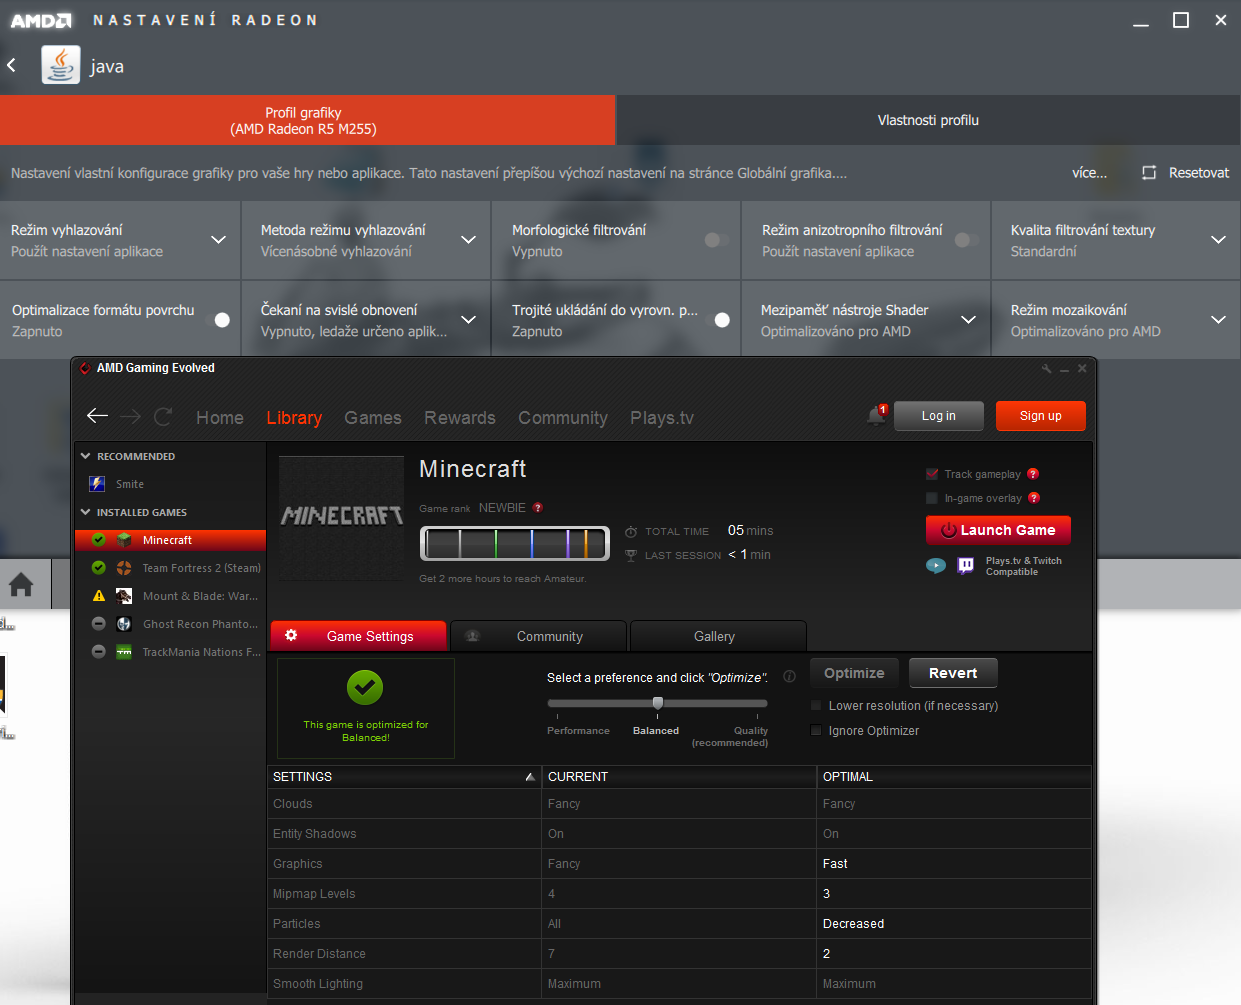The width and height of the screenshot is (1241, 1005).
Task: Go back with the Radeon Settings back arrow
Action: [x=12, y=65]
